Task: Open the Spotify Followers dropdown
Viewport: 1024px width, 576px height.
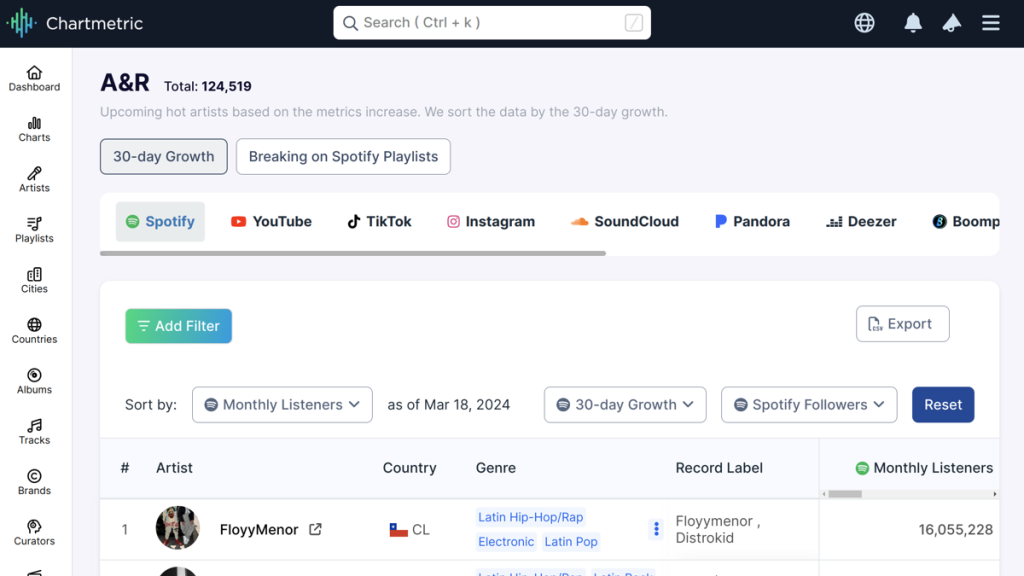Action: point(809,405)
